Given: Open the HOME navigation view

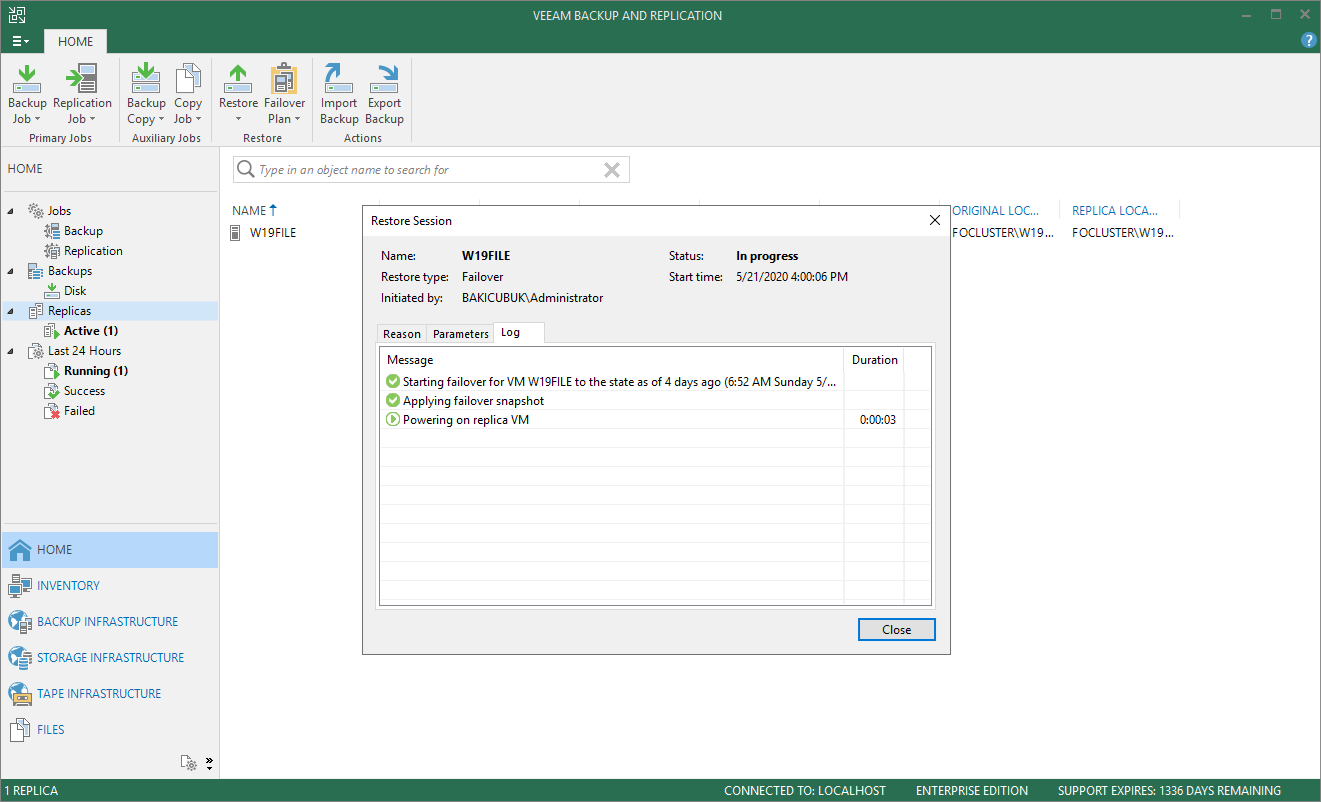Looking at the screenshot, I should (109, 550).
